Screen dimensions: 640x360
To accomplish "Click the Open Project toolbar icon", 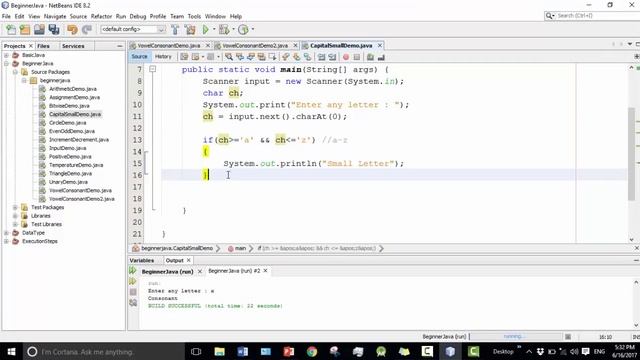I will (39, 29).
